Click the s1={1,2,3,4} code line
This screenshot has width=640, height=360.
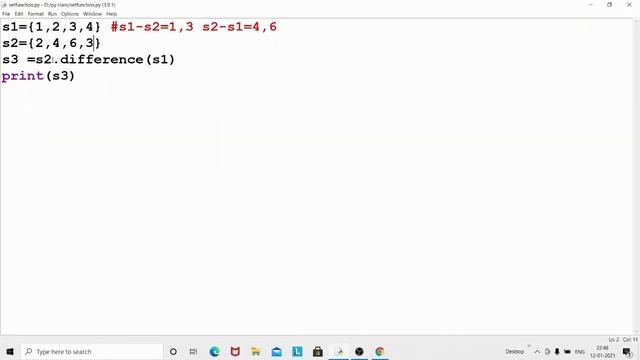[51, 27]
